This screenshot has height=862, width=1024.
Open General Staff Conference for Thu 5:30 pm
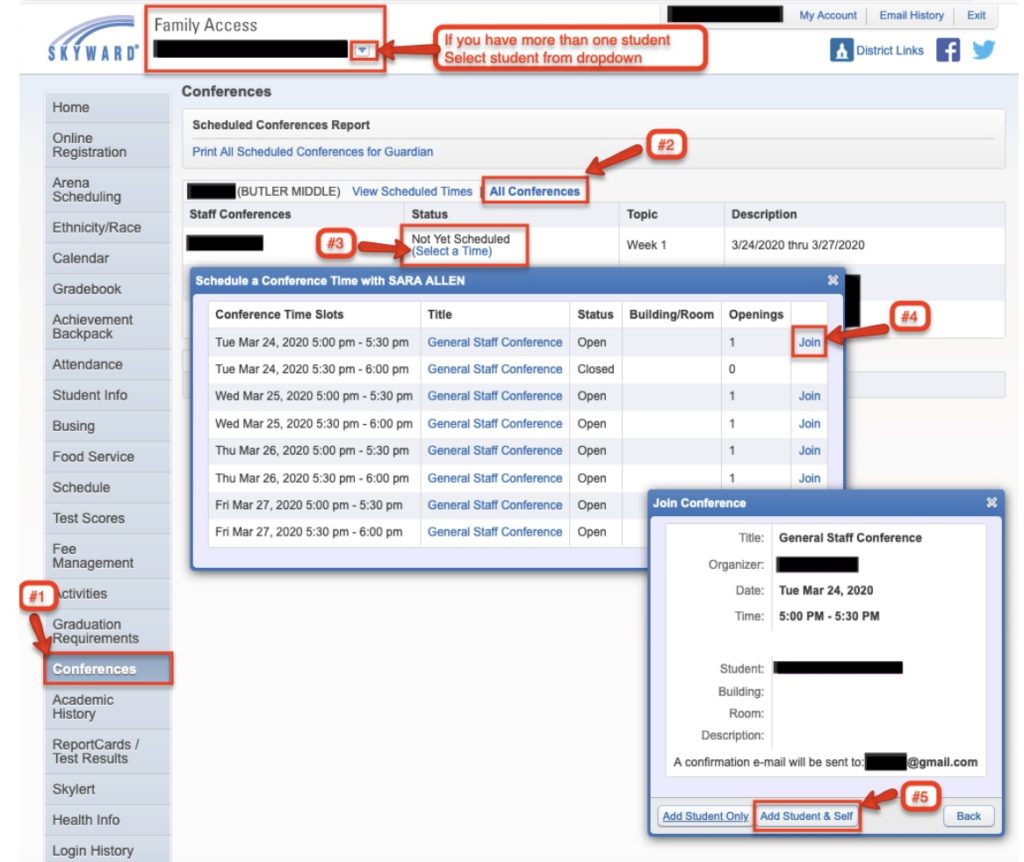coord(494,478)
